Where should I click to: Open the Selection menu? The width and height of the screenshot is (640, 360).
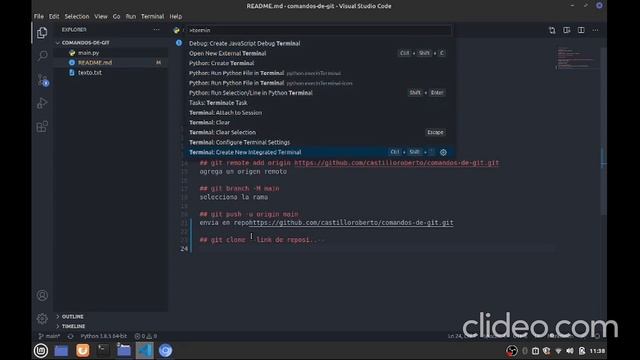tap(77, 16)
